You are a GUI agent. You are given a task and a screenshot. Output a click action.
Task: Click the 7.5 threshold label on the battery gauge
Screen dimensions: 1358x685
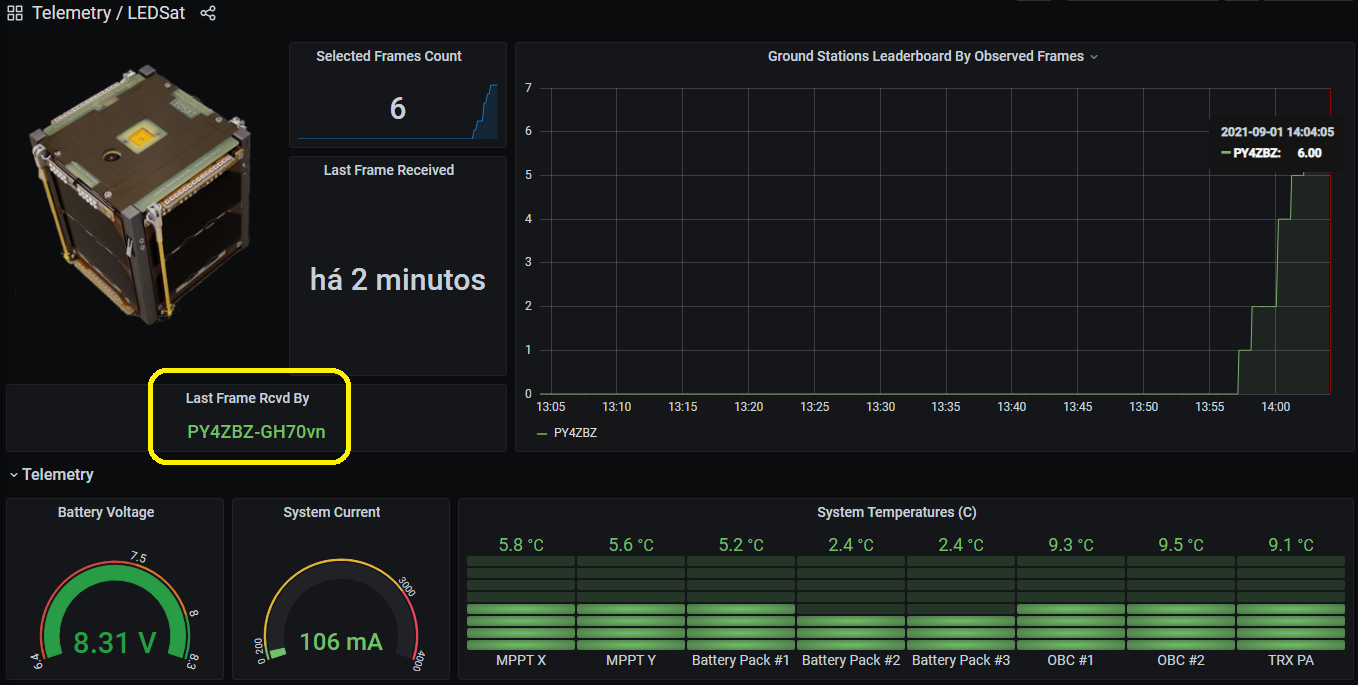(x=138, y=559)
